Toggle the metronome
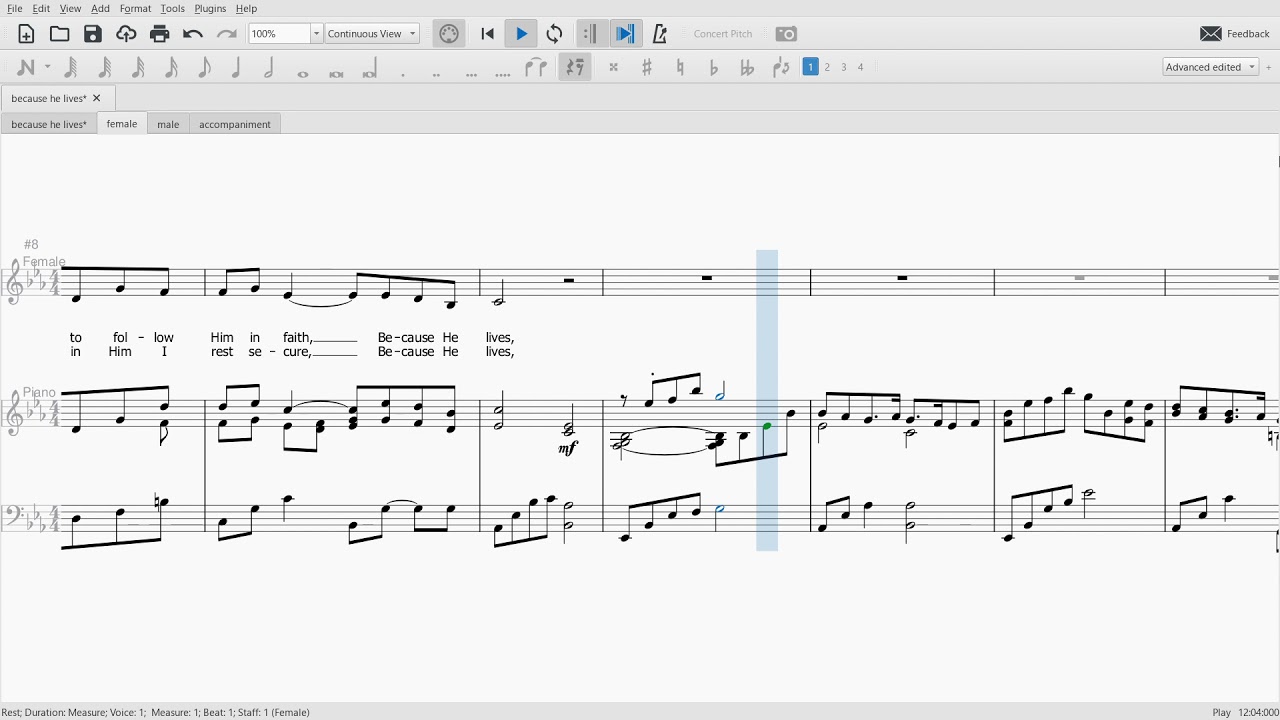The height and width of the screenshot is (720, 1280). click(x=660, y=34)
